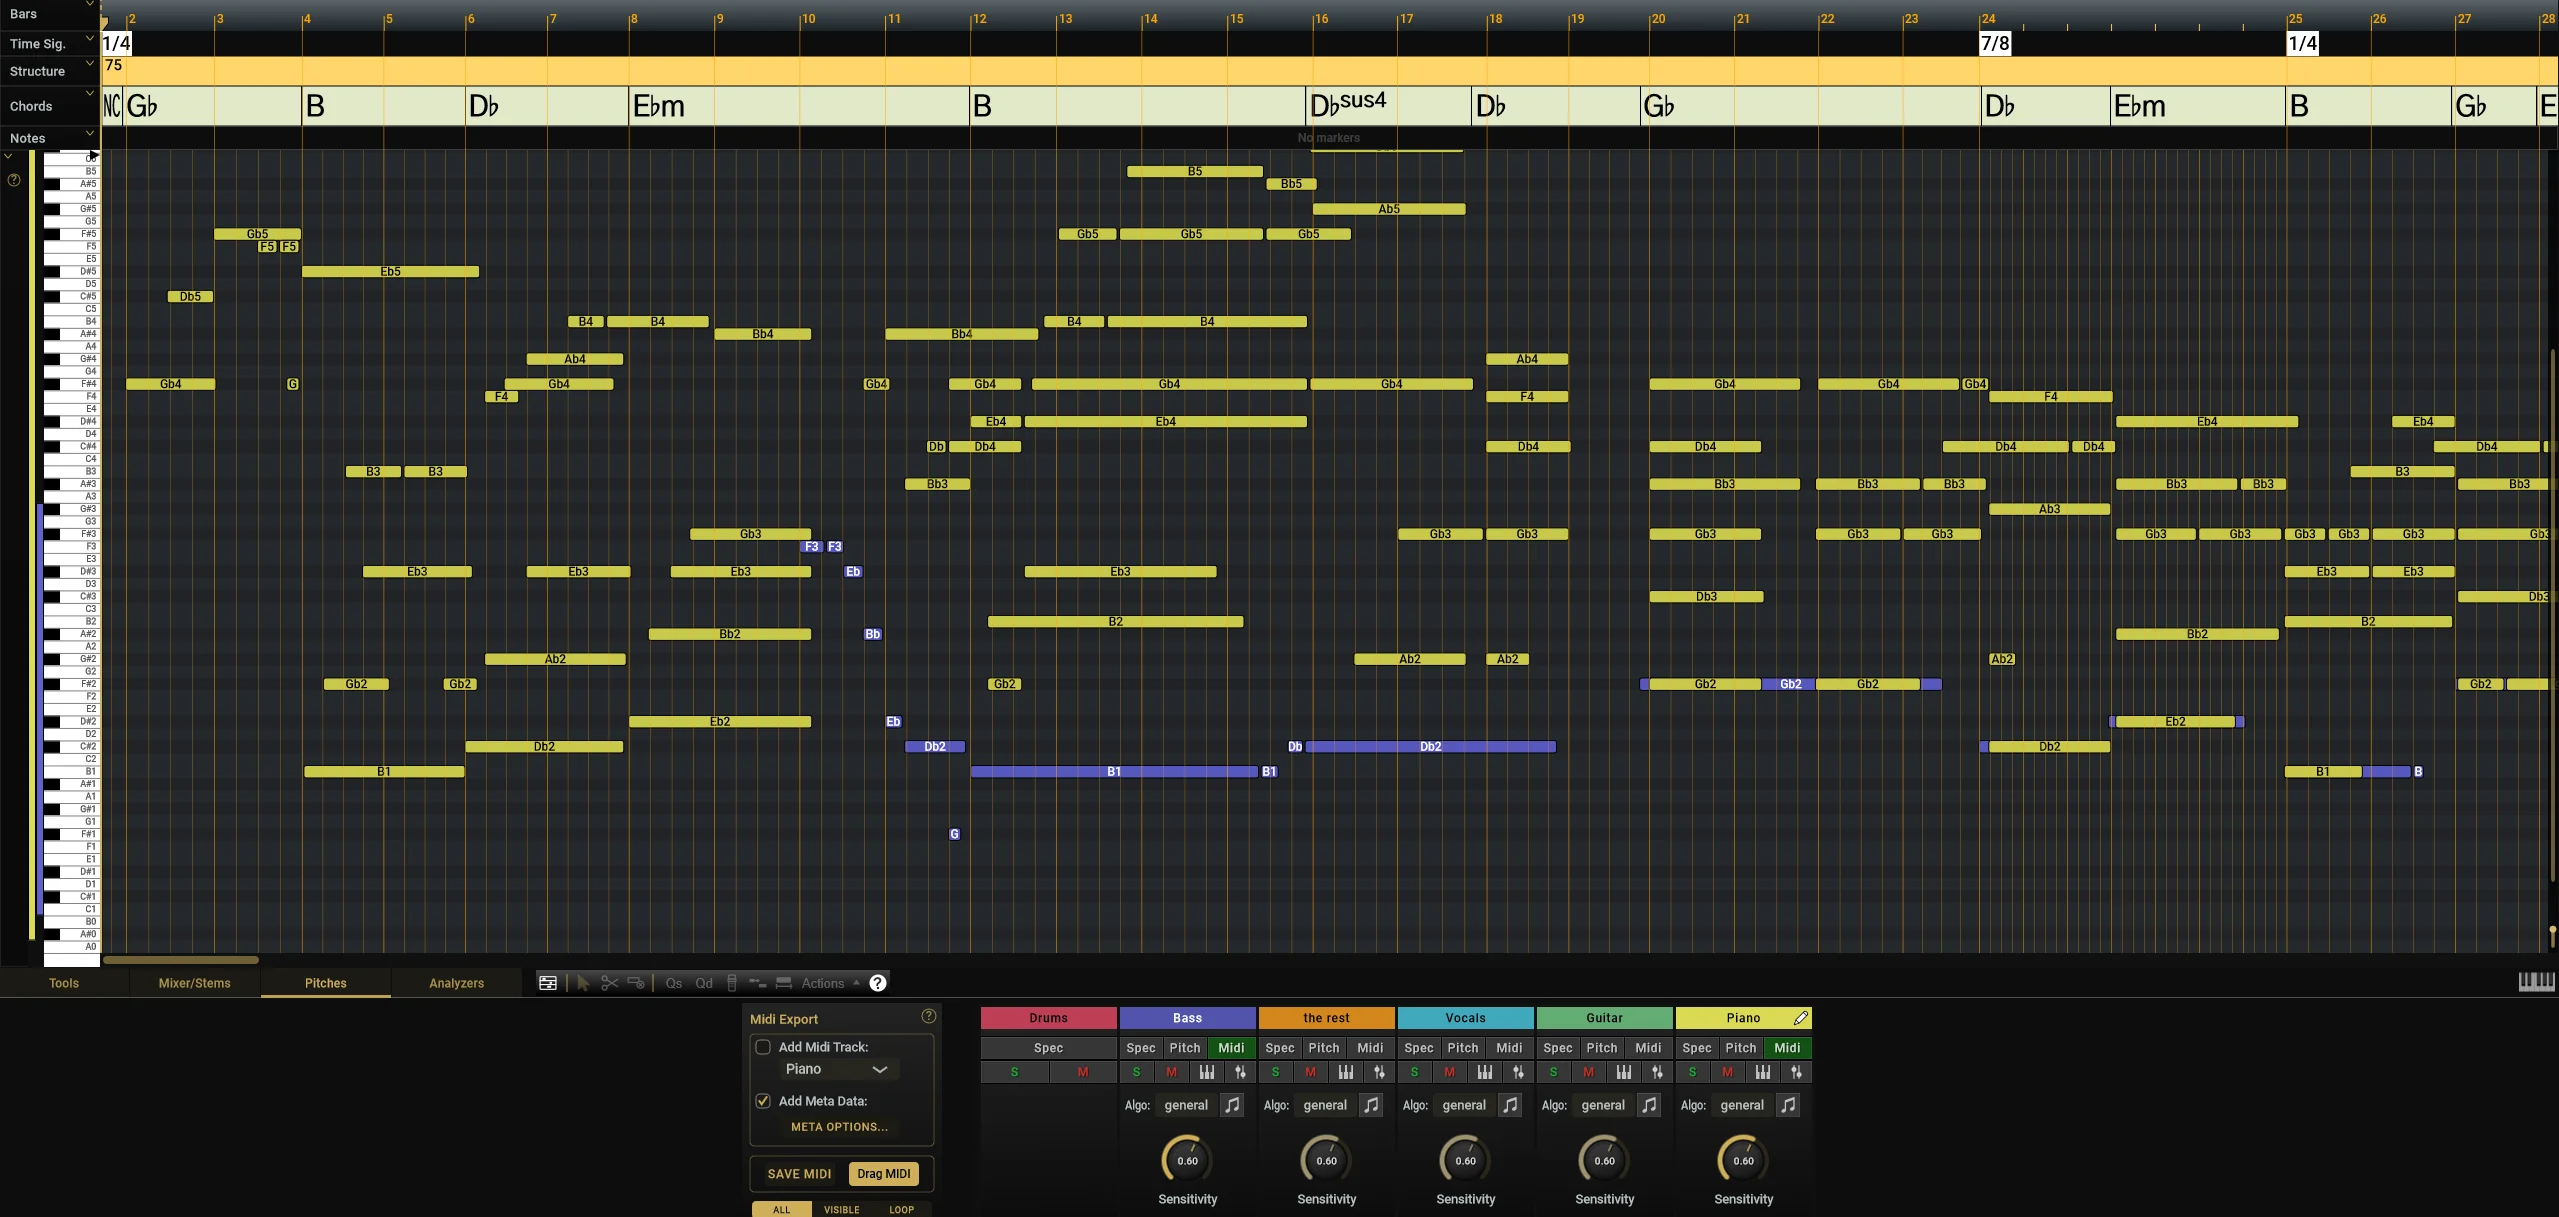
Task: Open Guitar track piano keys icon
Action: pos(1624,1072)
